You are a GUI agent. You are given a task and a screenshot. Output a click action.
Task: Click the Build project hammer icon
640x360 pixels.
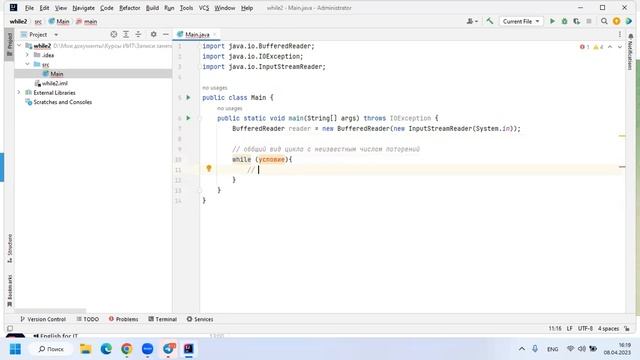click(489, 21)
